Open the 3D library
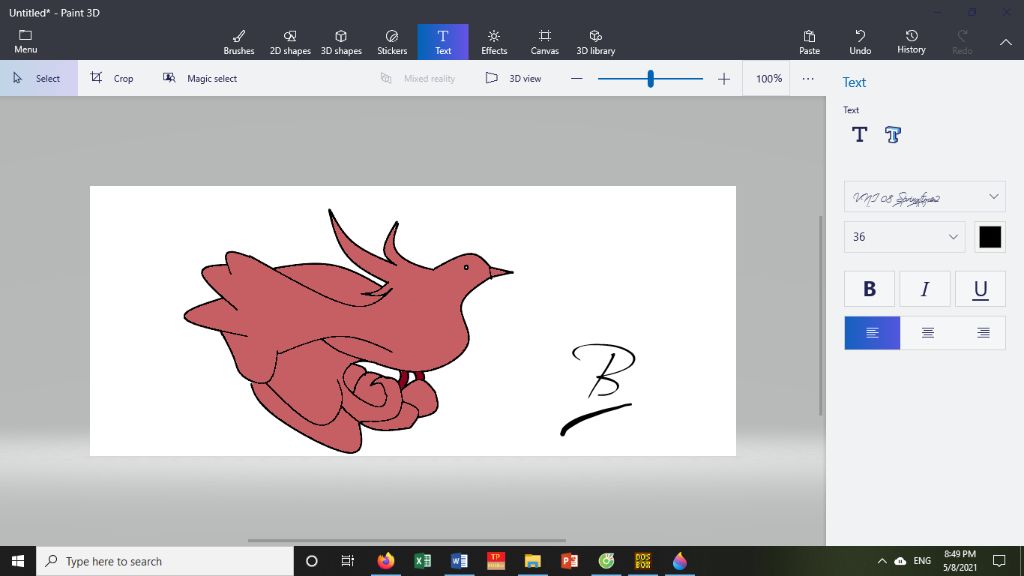The width and height of the screenshot is (1024, 576). click(x=596, y=42)
